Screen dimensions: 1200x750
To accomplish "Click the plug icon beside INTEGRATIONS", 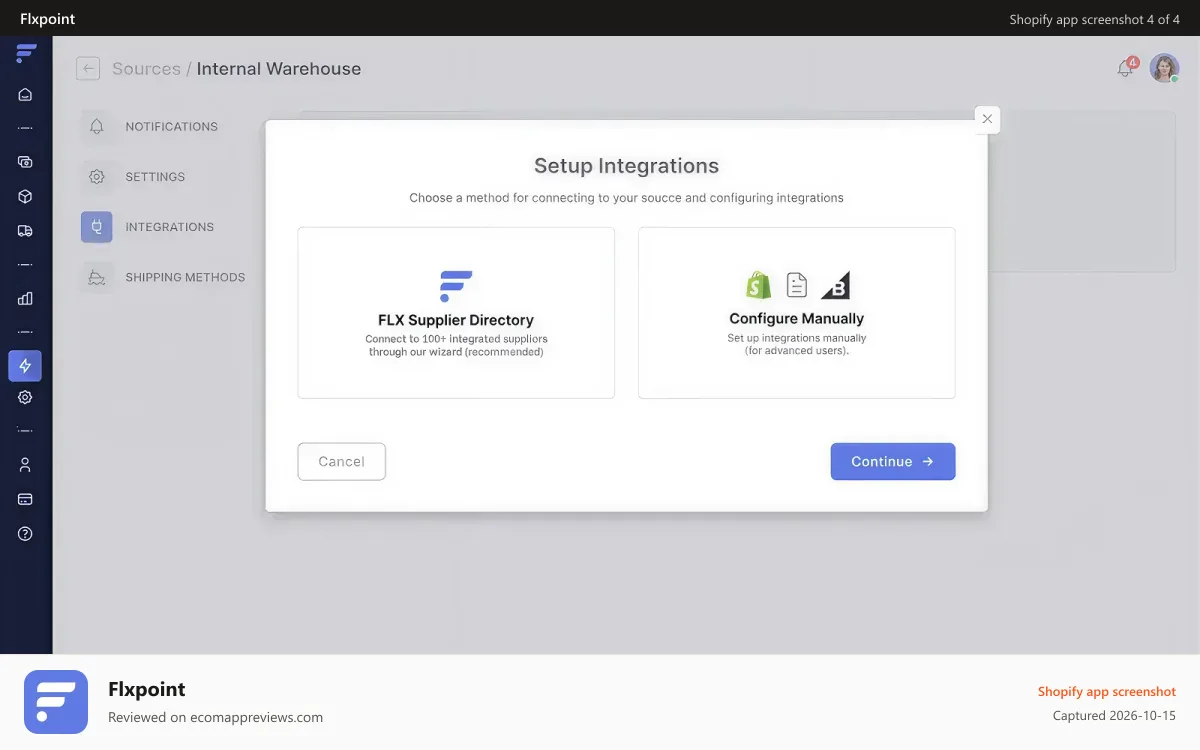I will pos(97,227).
